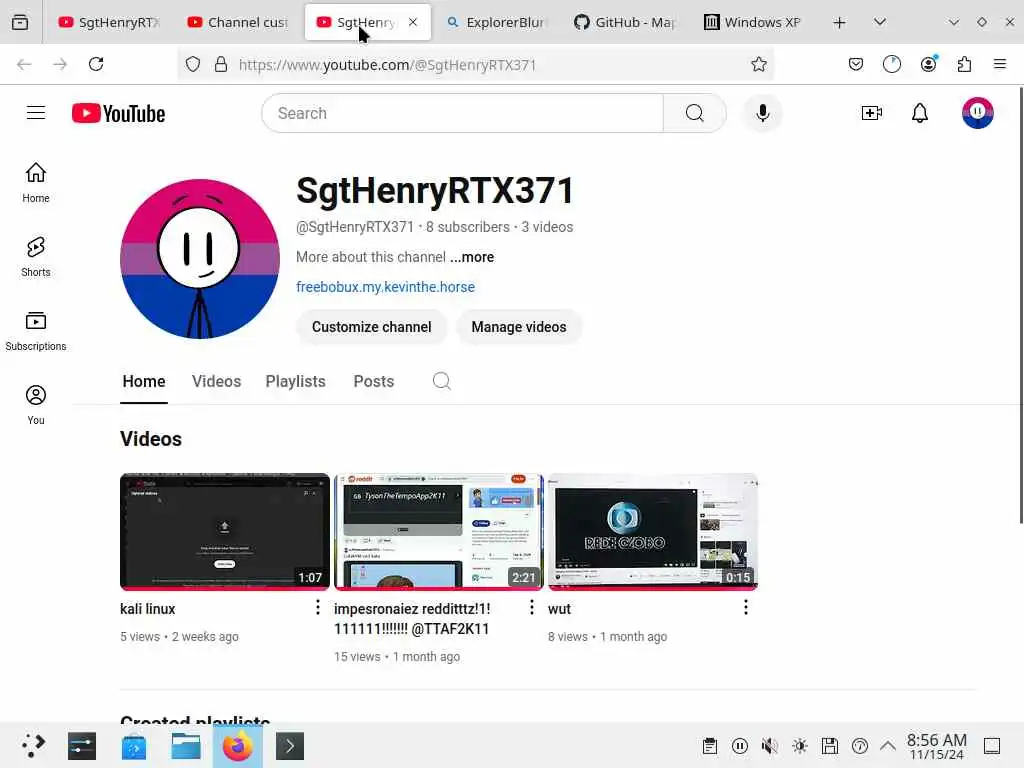Screen dimensions: 1024x768
Task: Open the file manager from the taskbar
Action: click(x=185, y=746)
